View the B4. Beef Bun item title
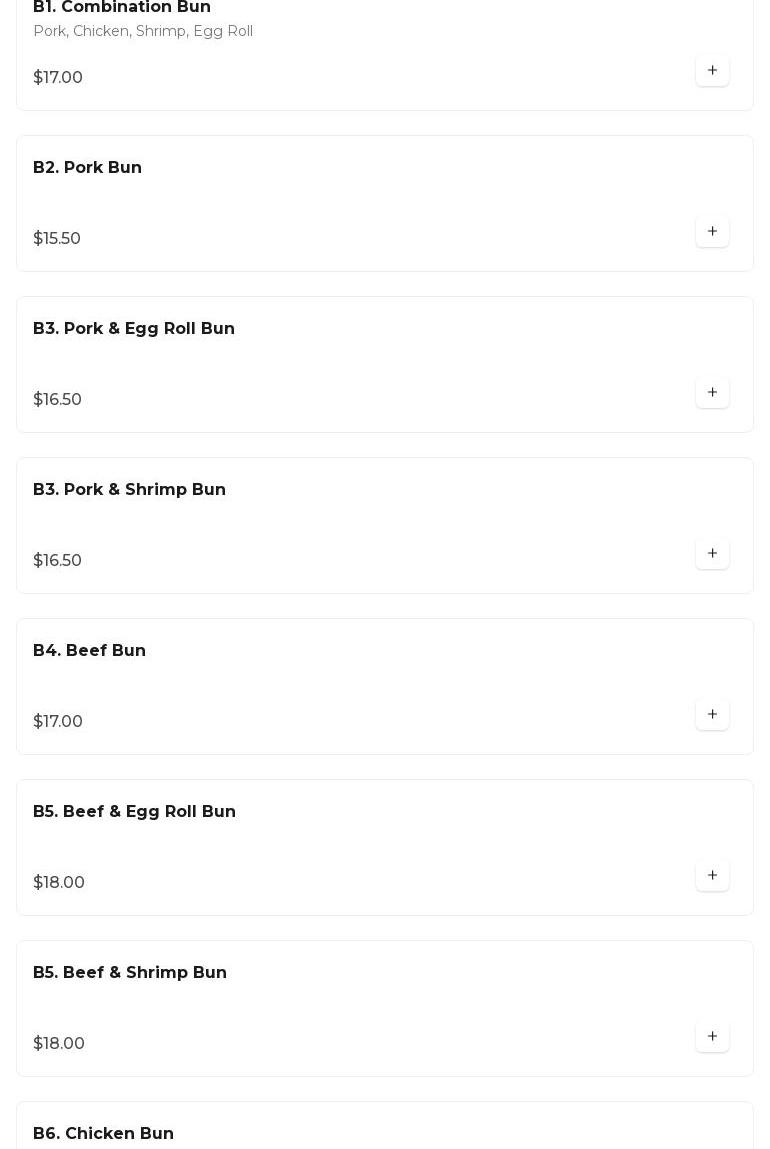The image size is (770, 1149). coord(90,651)
